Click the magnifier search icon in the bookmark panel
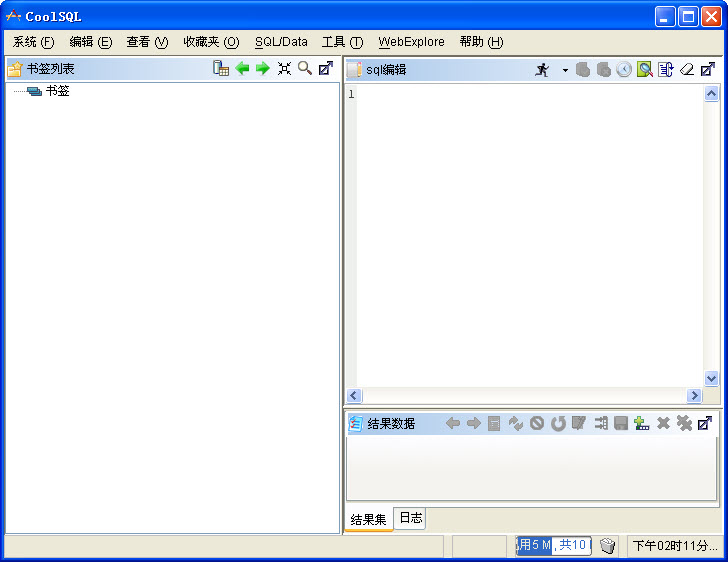The image size is (728, 562). click(x=305, y=68)
